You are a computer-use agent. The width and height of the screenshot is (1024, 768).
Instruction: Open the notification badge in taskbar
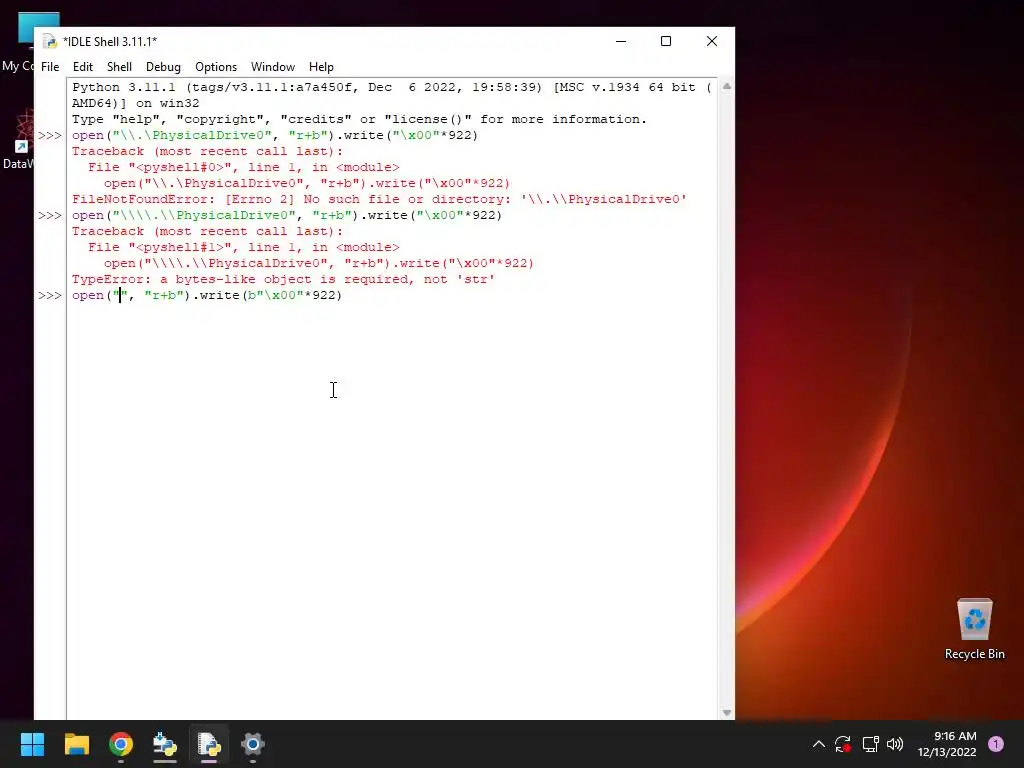tap(996, 744)
